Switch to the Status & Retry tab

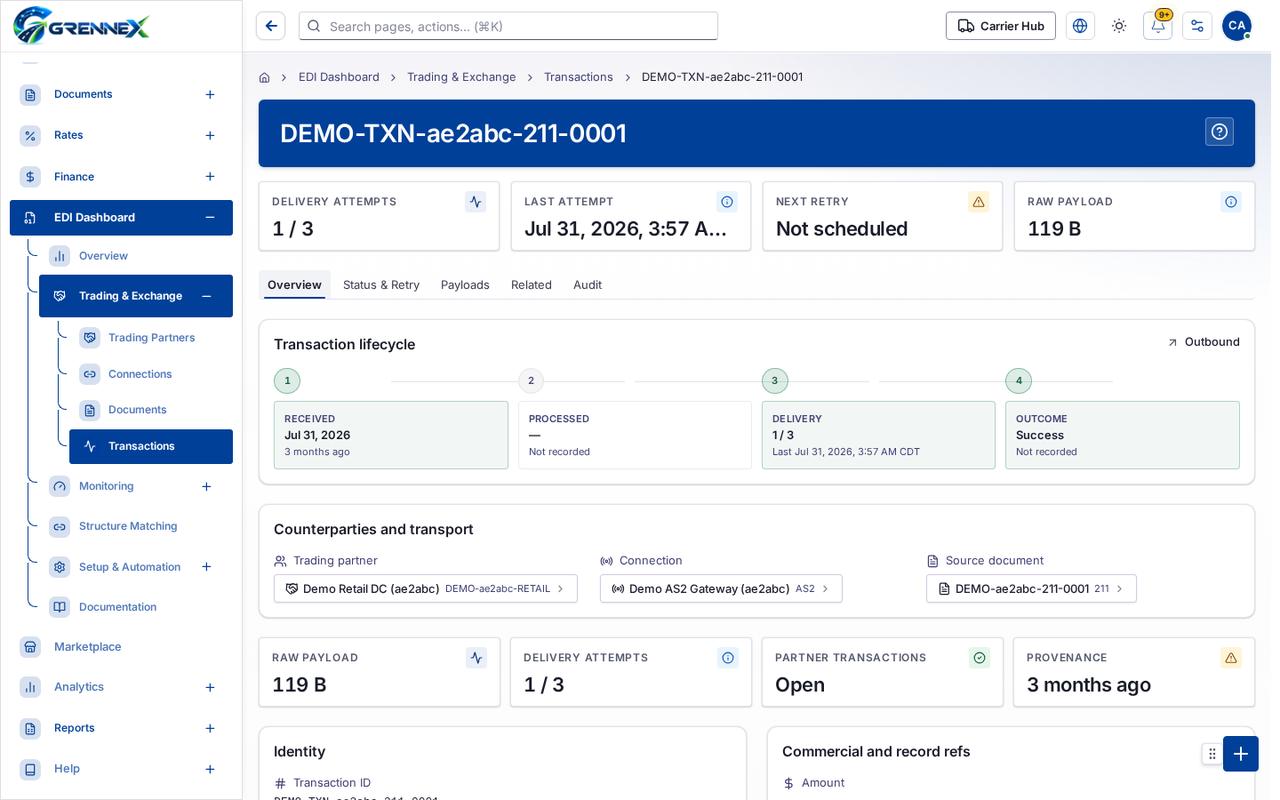coord(381,285)
